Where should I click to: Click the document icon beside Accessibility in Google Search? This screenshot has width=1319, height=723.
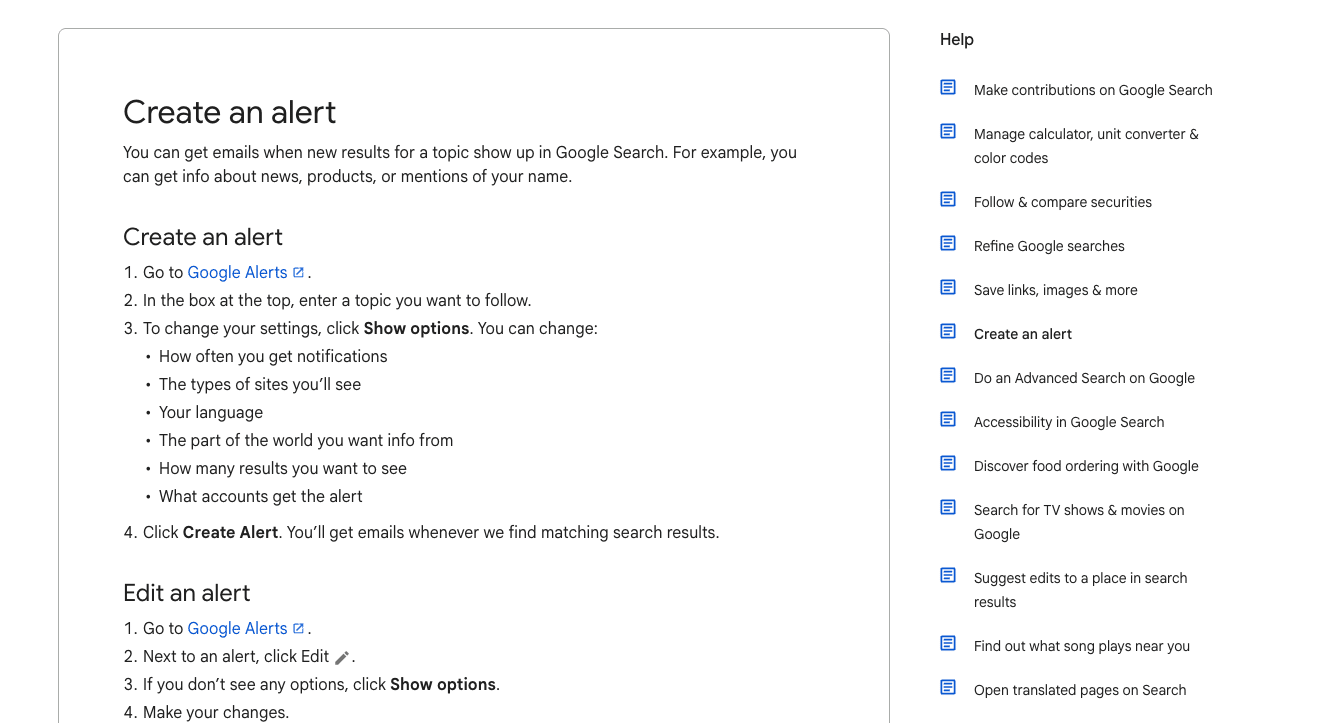click(x=948, y=420)
